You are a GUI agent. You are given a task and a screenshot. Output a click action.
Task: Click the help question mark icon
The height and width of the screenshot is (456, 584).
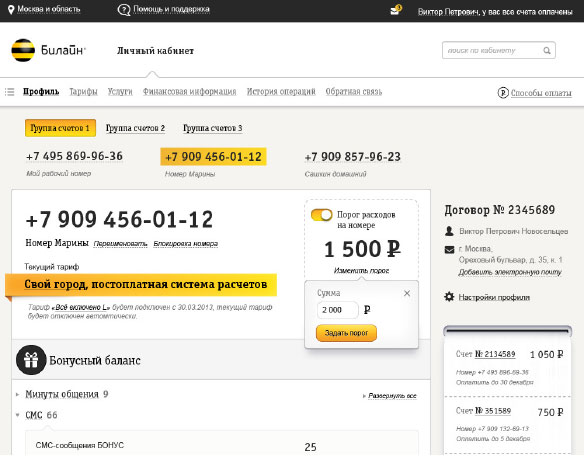[x=124, y=10]
